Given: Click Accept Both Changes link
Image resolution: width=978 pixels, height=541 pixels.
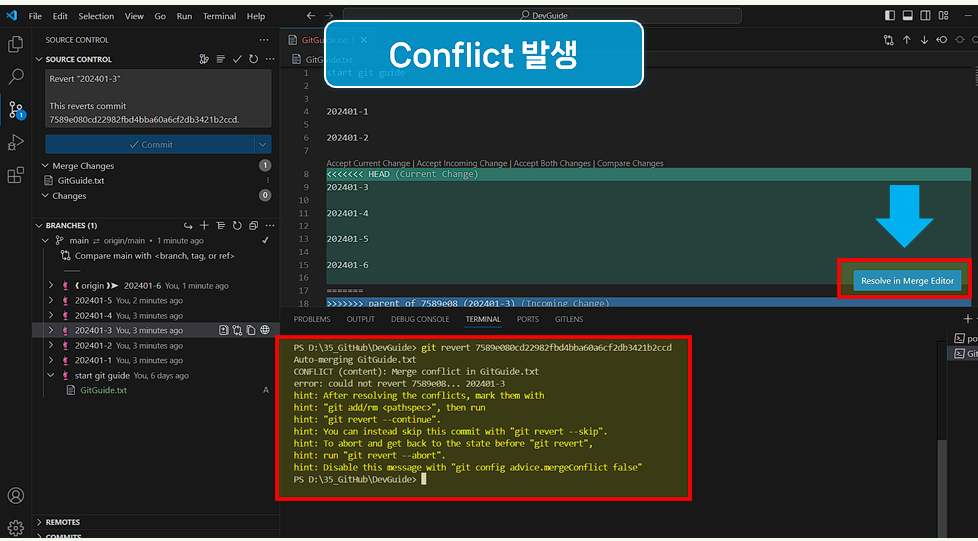Looking at the screenshot, I should 552,163.
